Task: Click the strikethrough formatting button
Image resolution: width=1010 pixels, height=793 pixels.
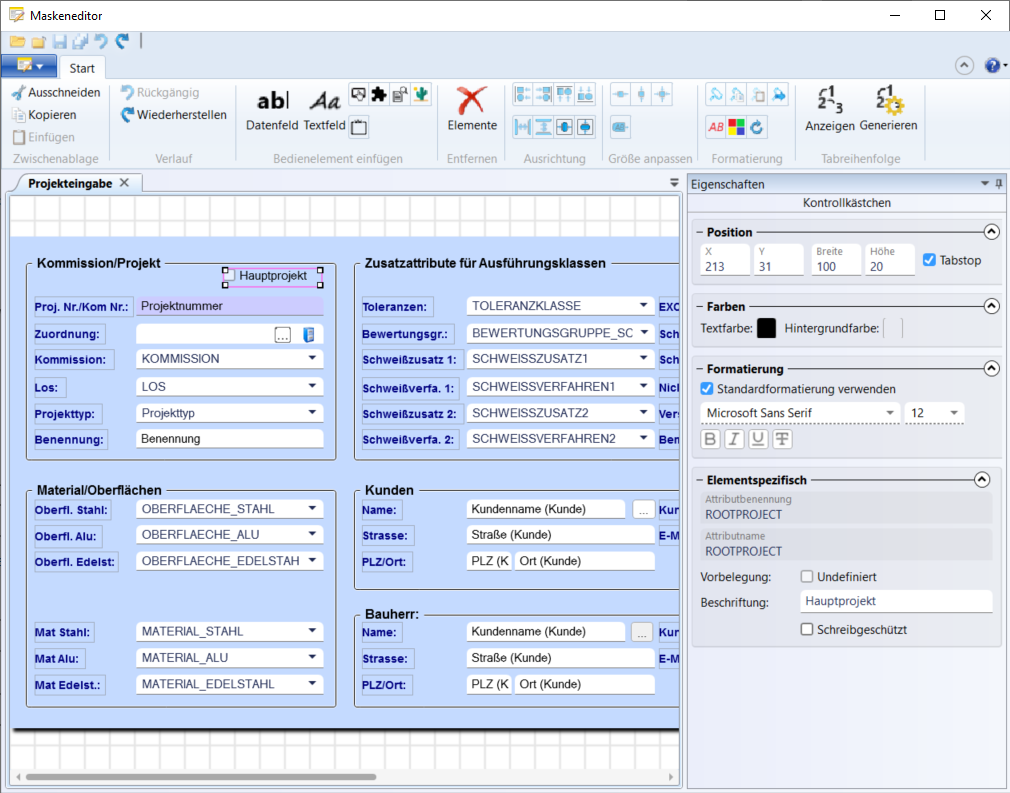Action: point(783,439)
